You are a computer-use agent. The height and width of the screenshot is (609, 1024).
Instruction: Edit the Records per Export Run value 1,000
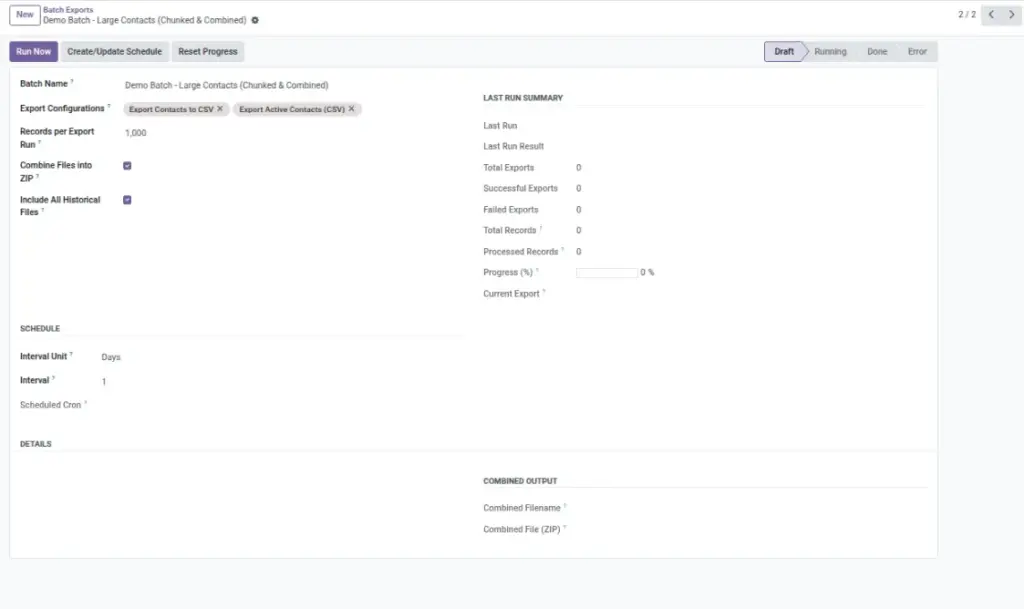(136, 133)
